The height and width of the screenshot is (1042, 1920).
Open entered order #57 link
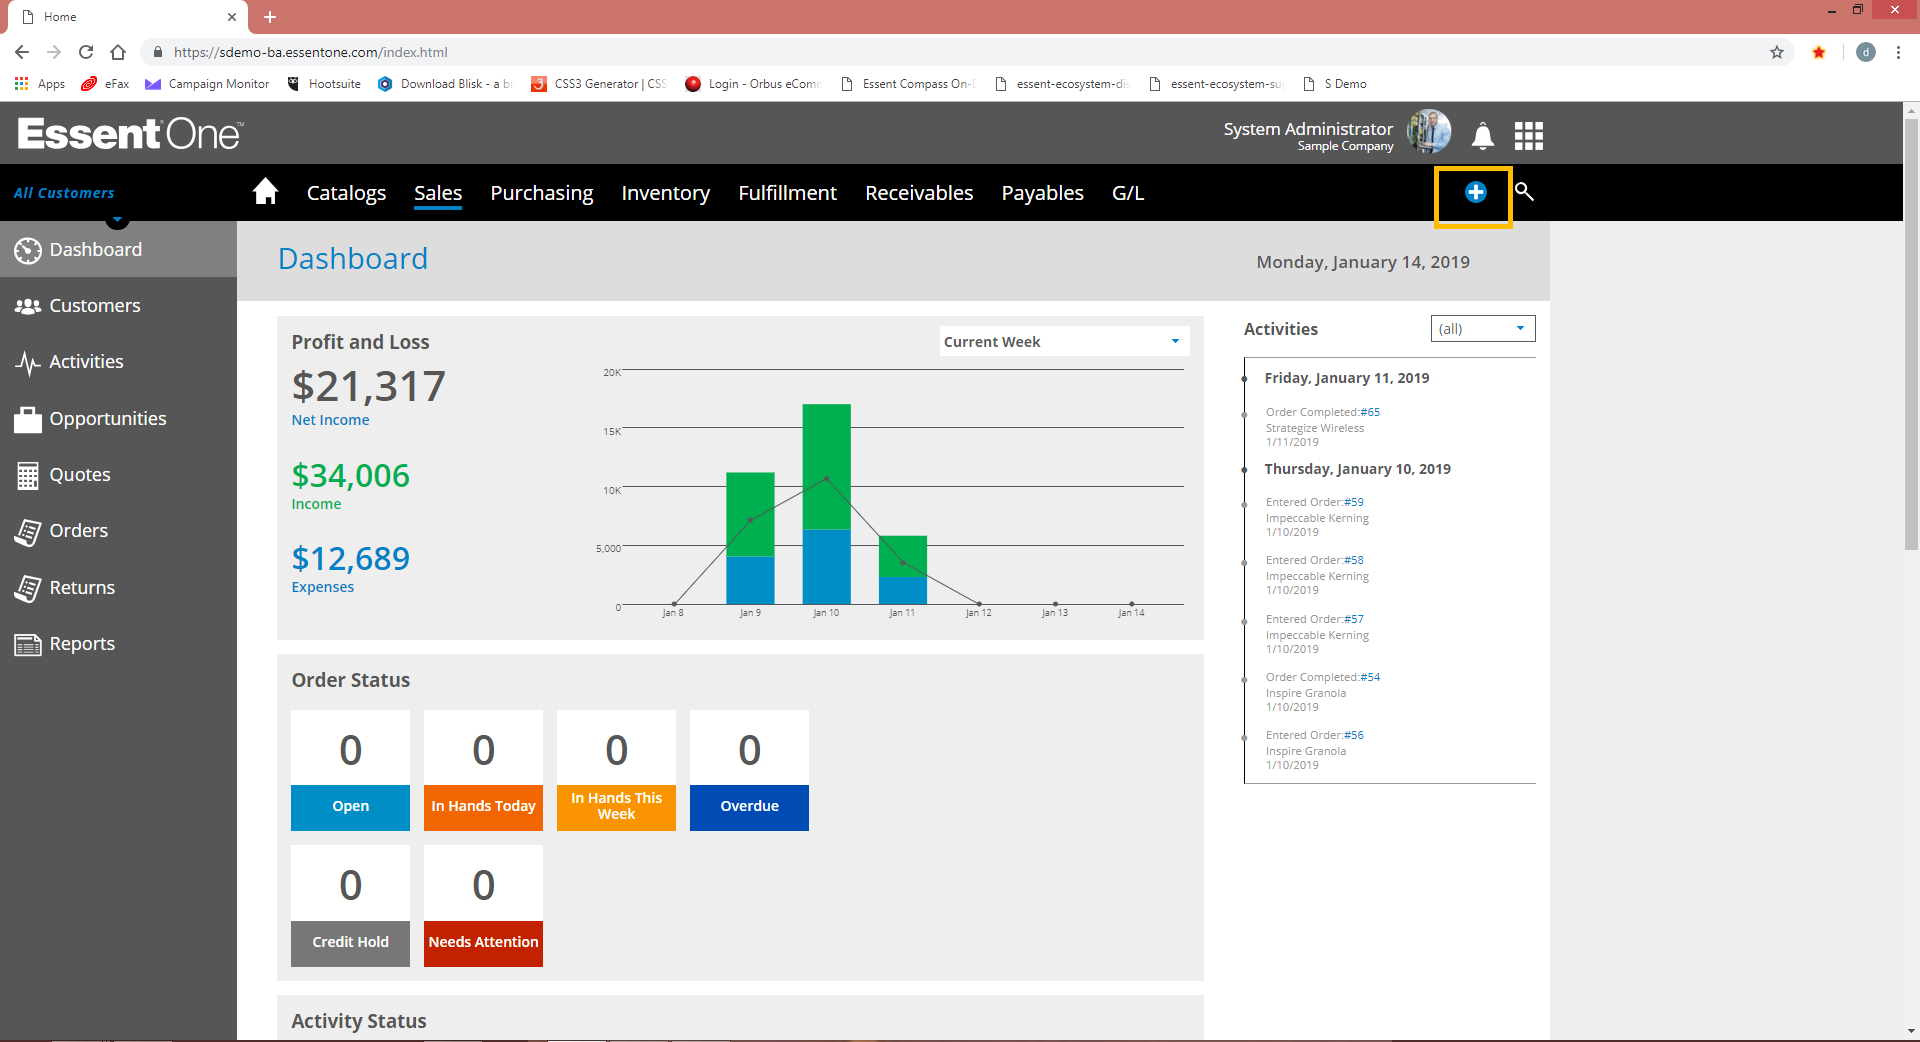pyautogui.click(x=1354, y=619)
